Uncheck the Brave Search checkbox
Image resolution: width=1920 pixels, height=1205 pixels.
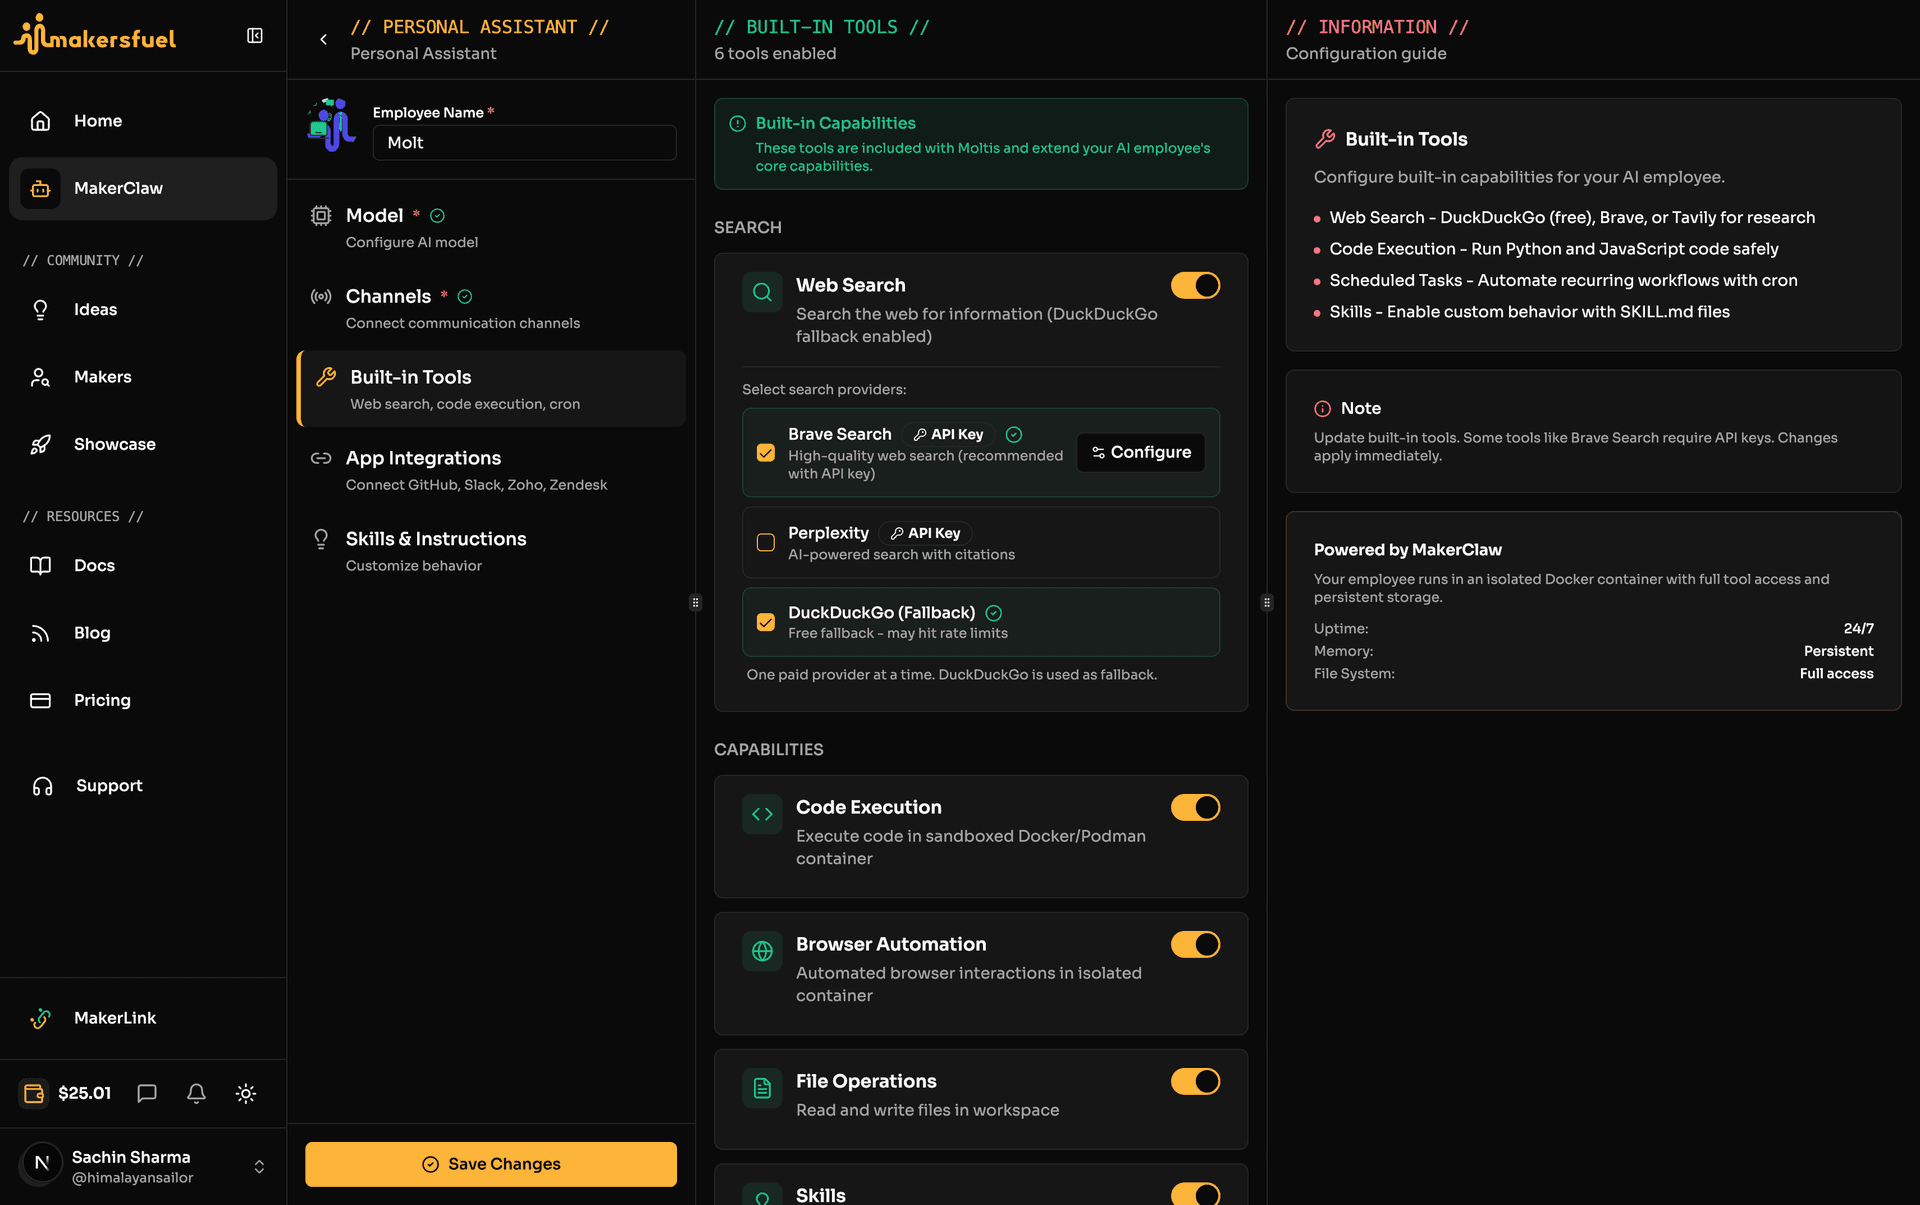pos(766,453)
